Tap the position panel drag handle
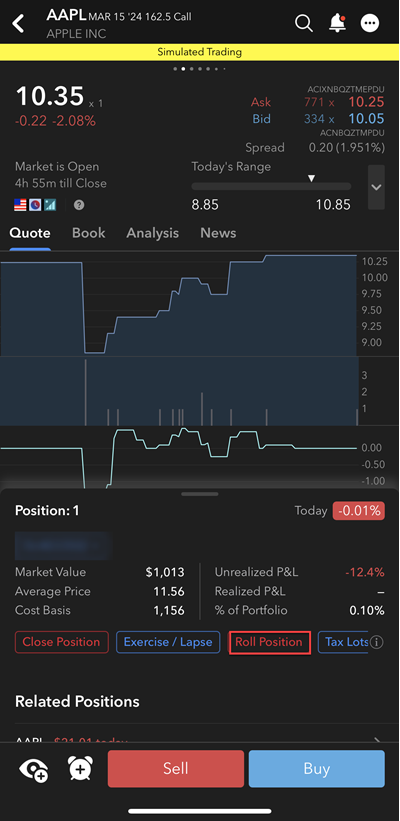The width and height of the screenshot is (400, 821). coord(199,494)
